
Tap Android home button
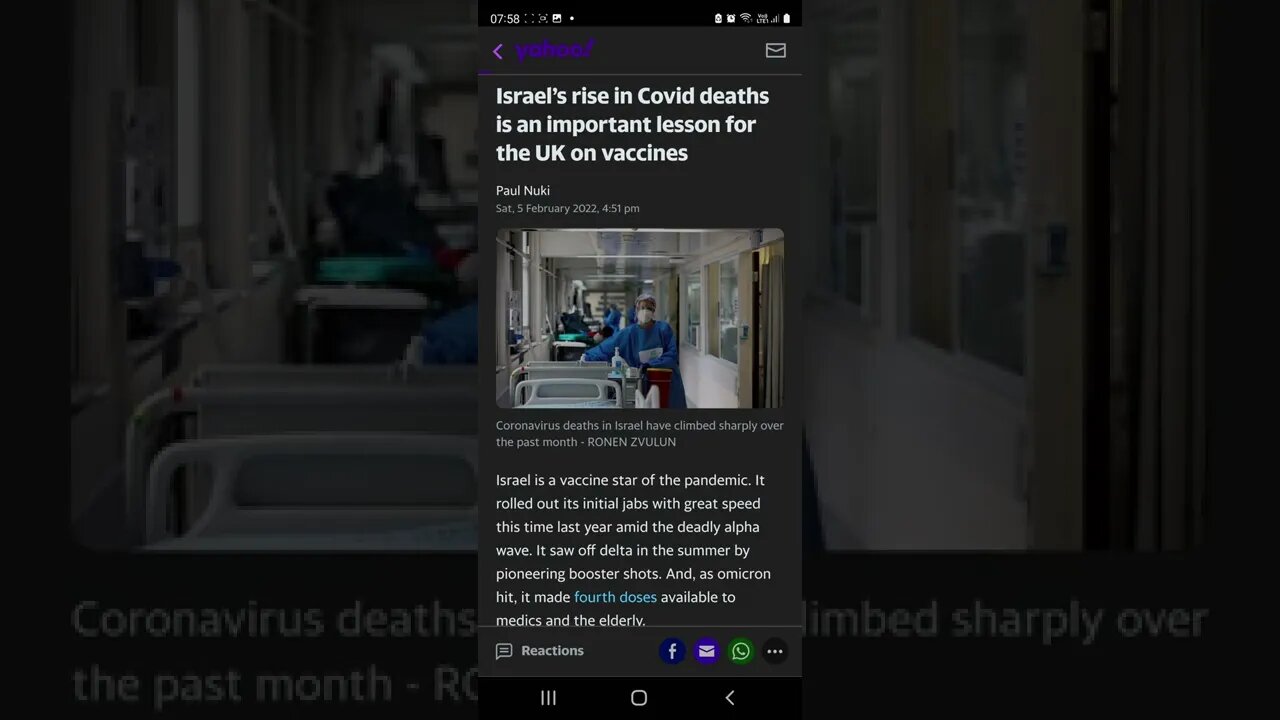[639, 698]
